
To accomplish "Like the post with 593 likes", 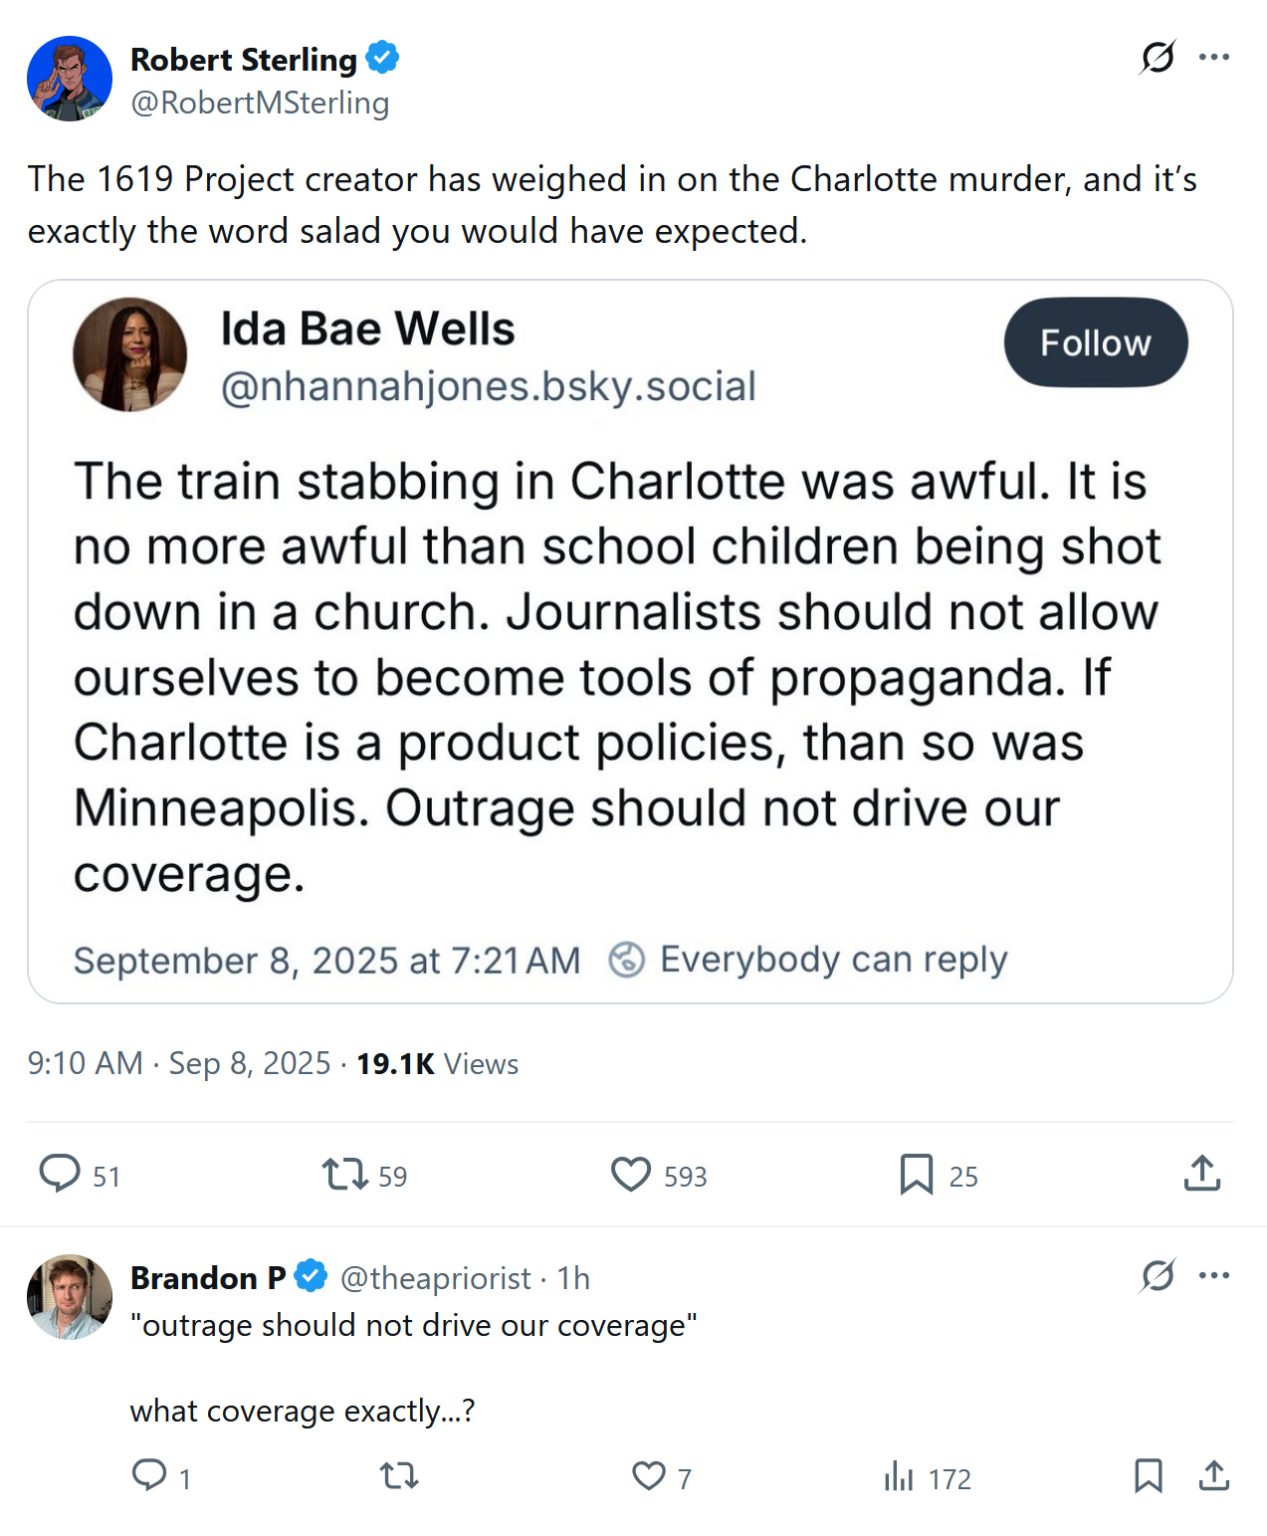I will pos(631,1174).
